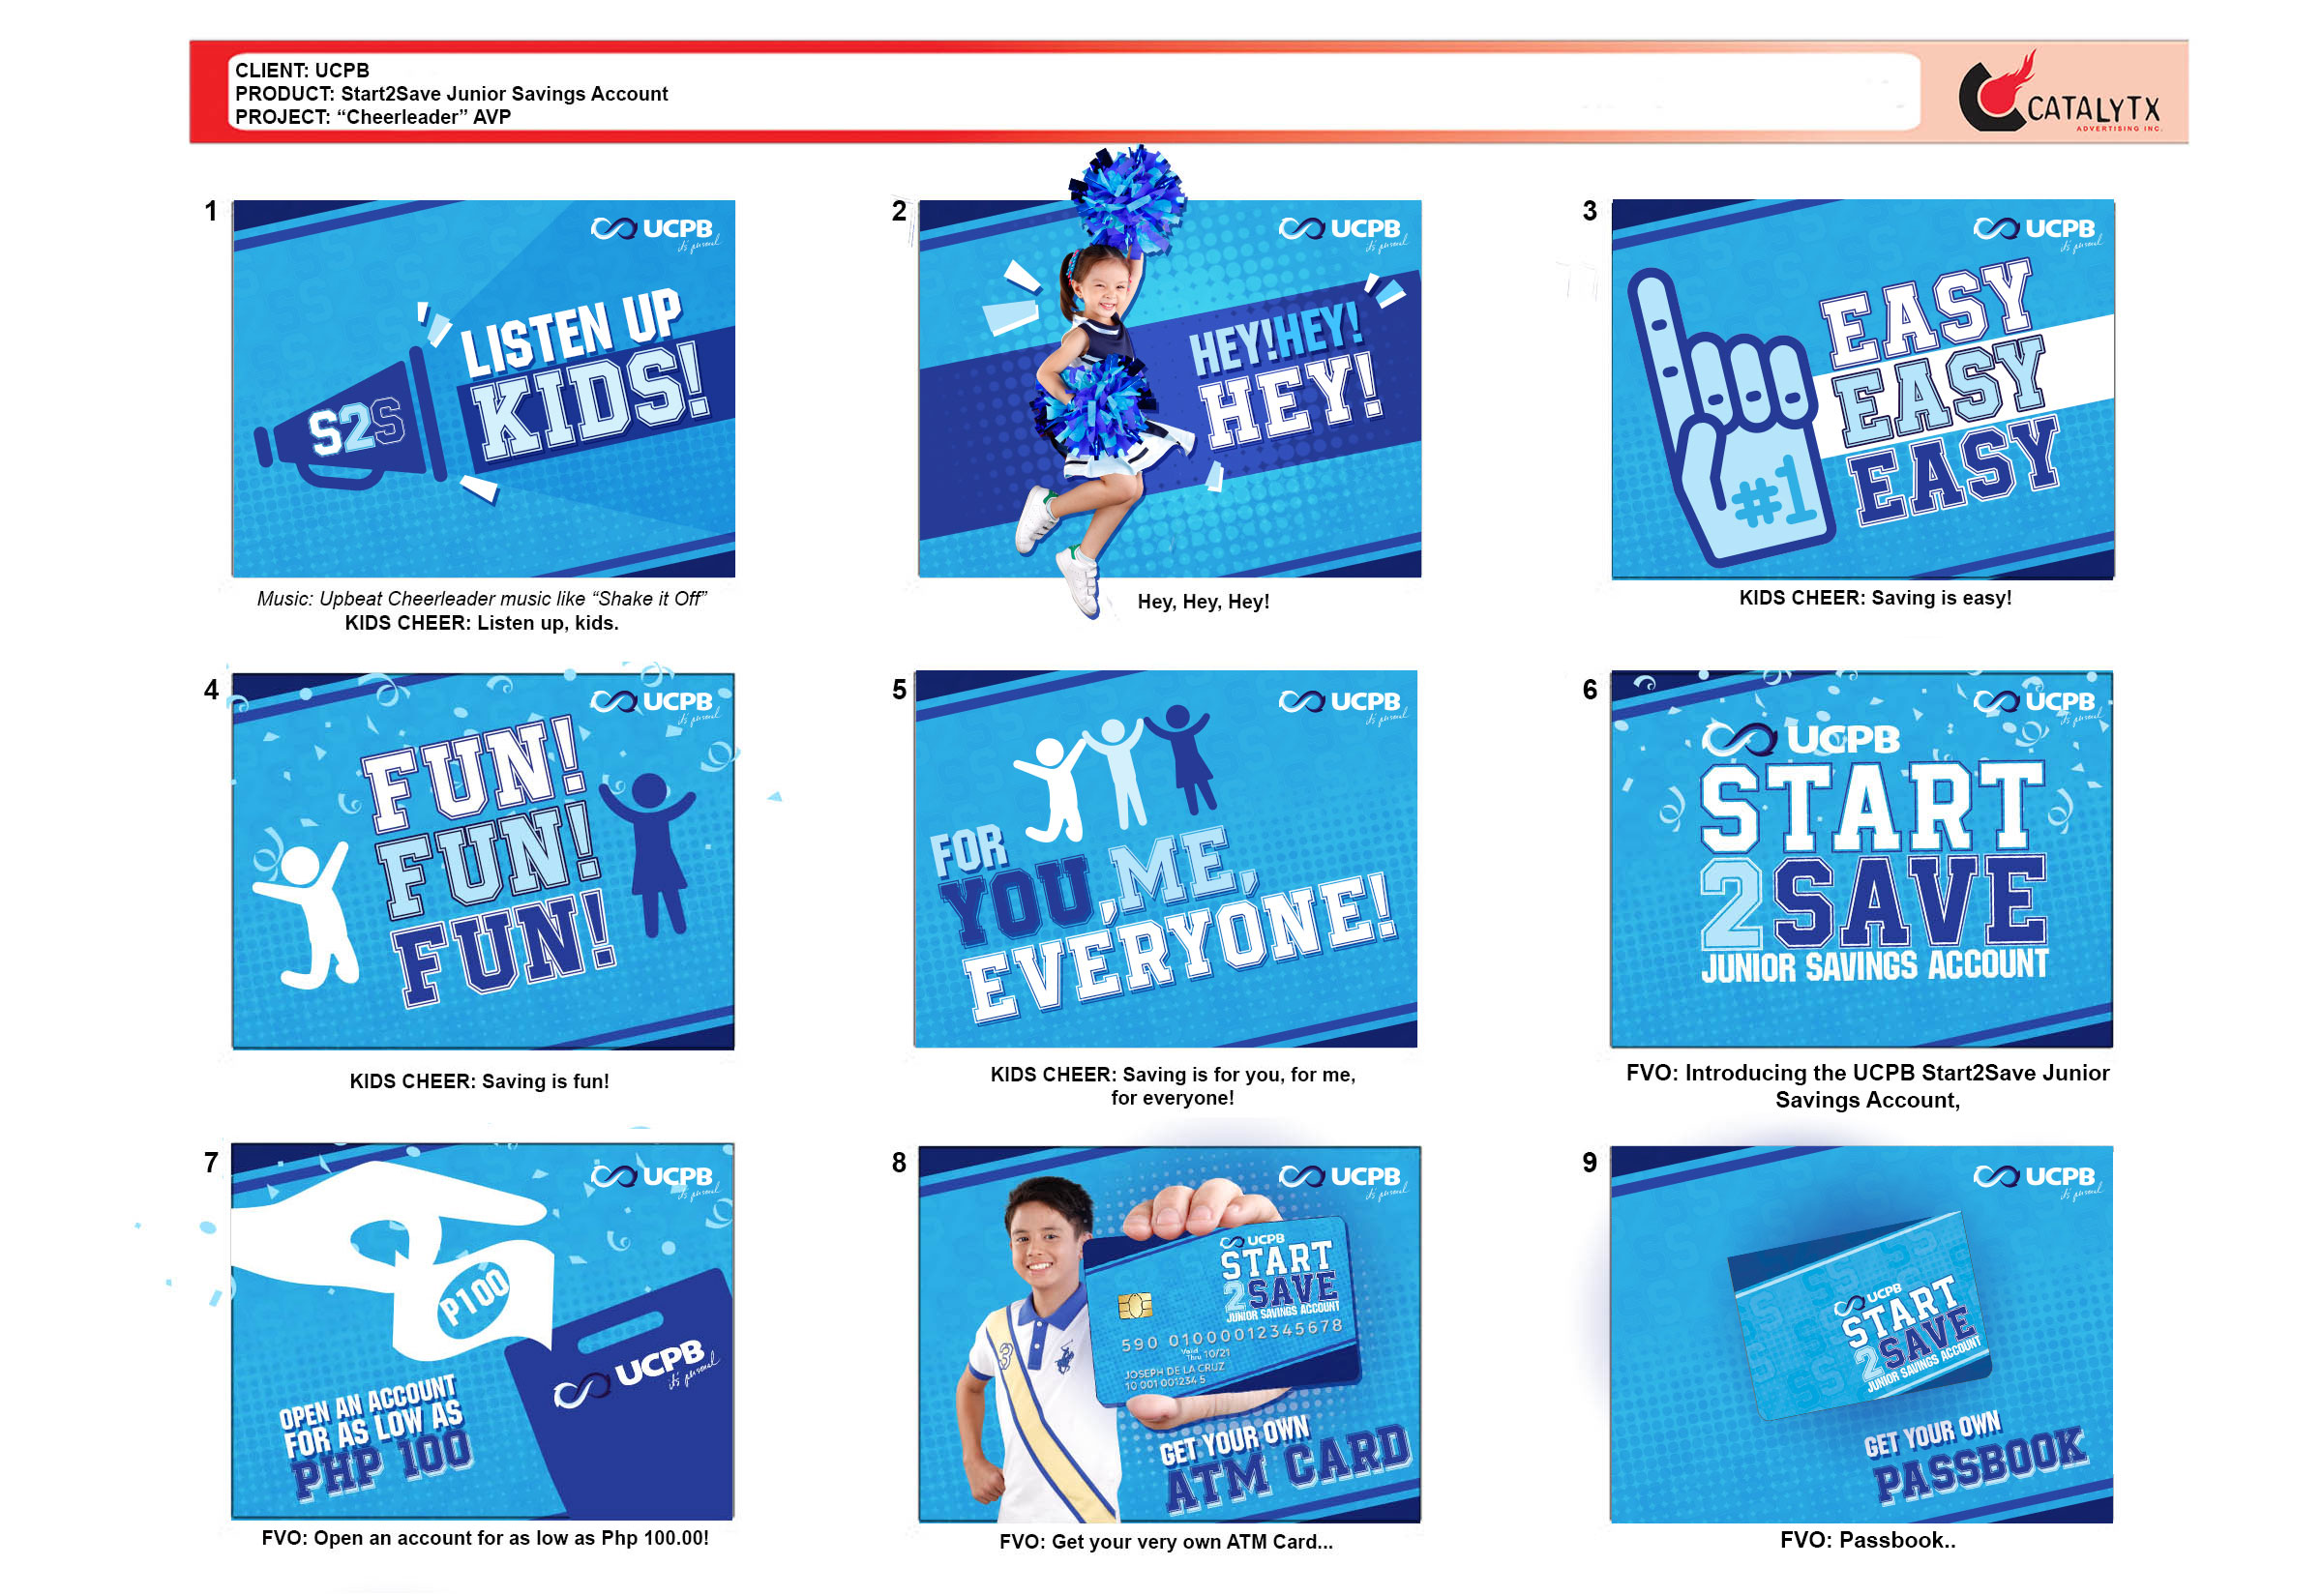Click 'KIDS CHEER: Saving is easy!' caption
The image size is (2322, 1596).
click(x=1875, y=597)
